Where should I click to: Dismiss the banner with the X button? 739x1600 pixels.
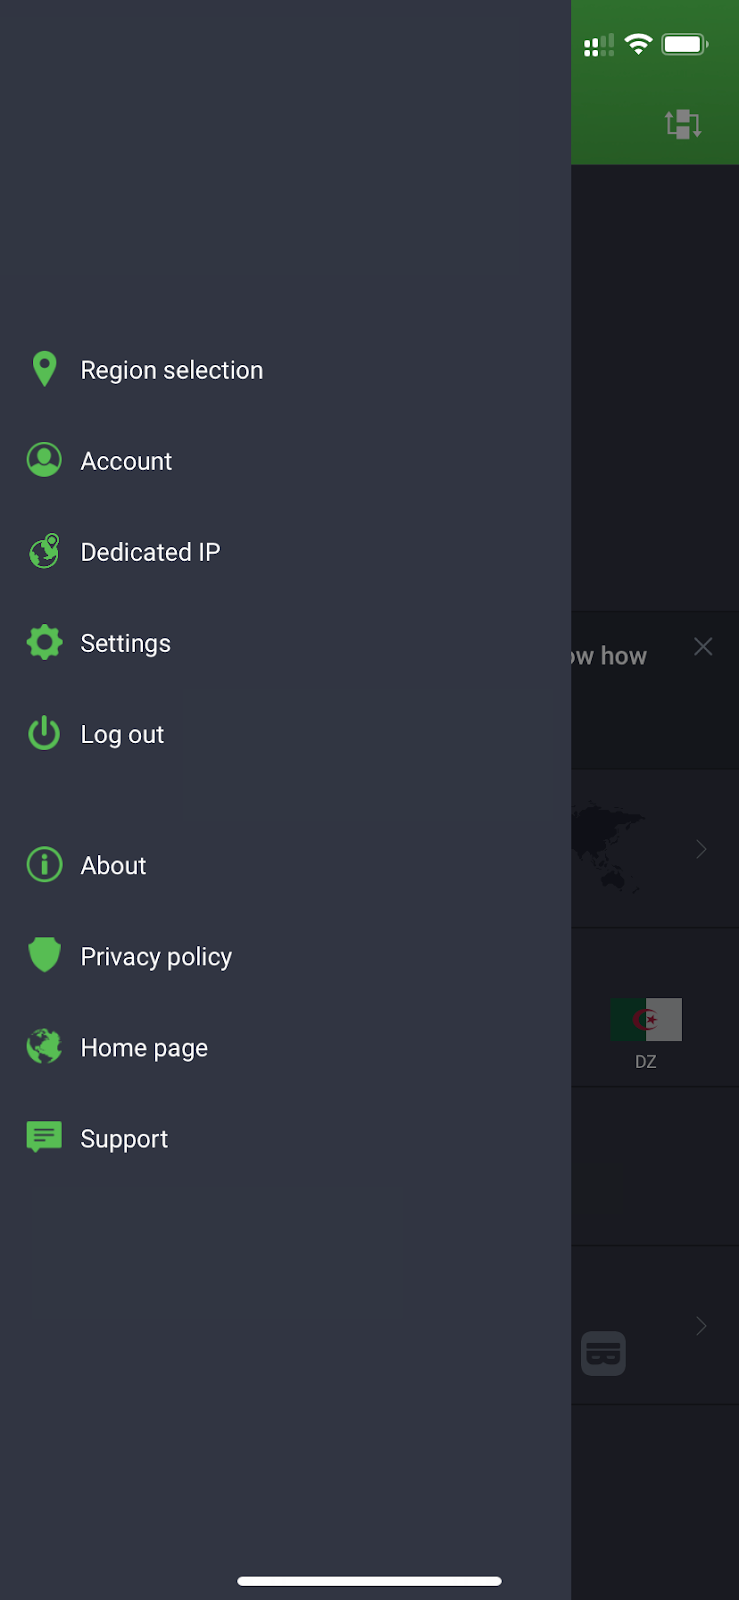tap(703, 647)
